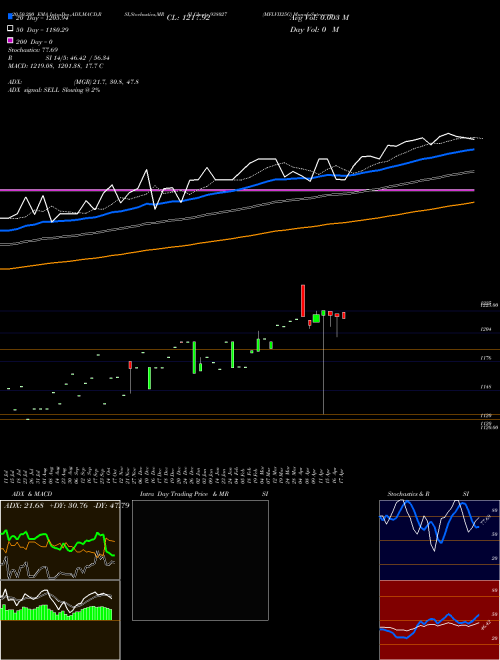
Task: Click the Intra Day Trading Price & MR title
Action: (184, 494)
